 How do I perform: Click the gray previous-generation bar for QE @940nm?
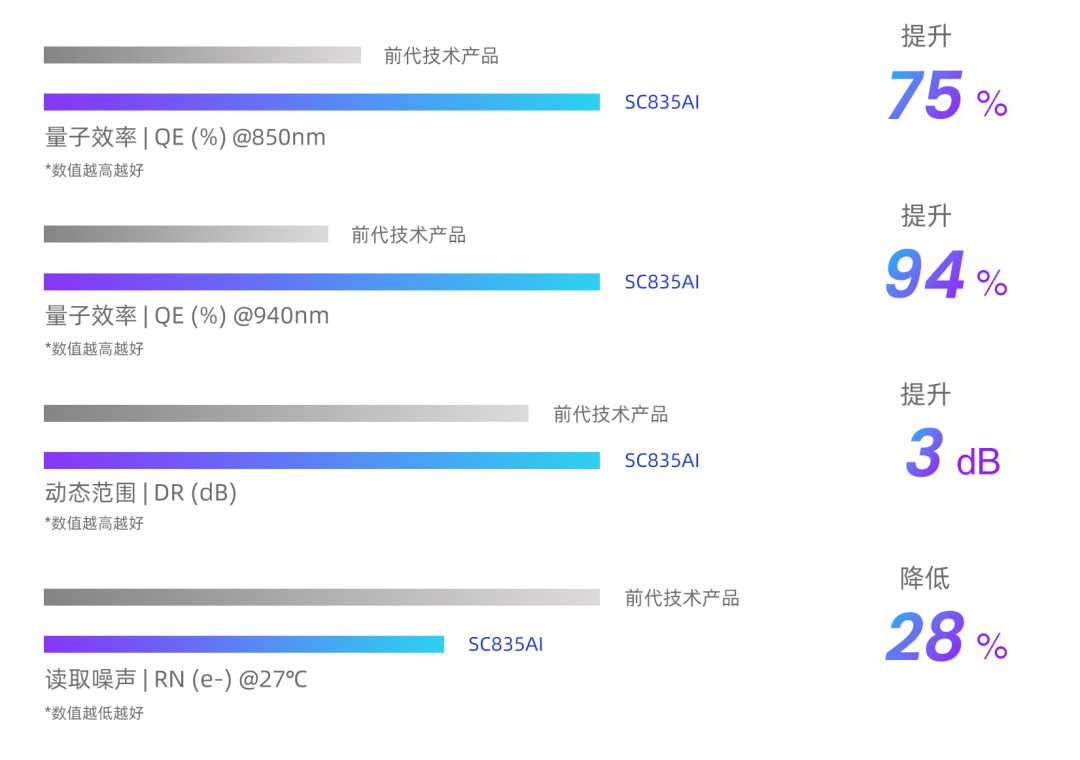[x=186, y=234]
